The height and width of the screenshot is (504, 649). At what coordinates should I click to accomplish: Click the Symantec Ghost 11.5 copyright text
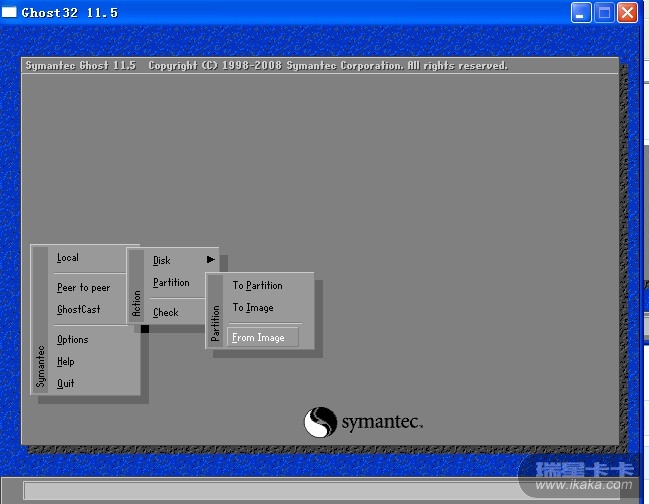(x=266, y=65)
